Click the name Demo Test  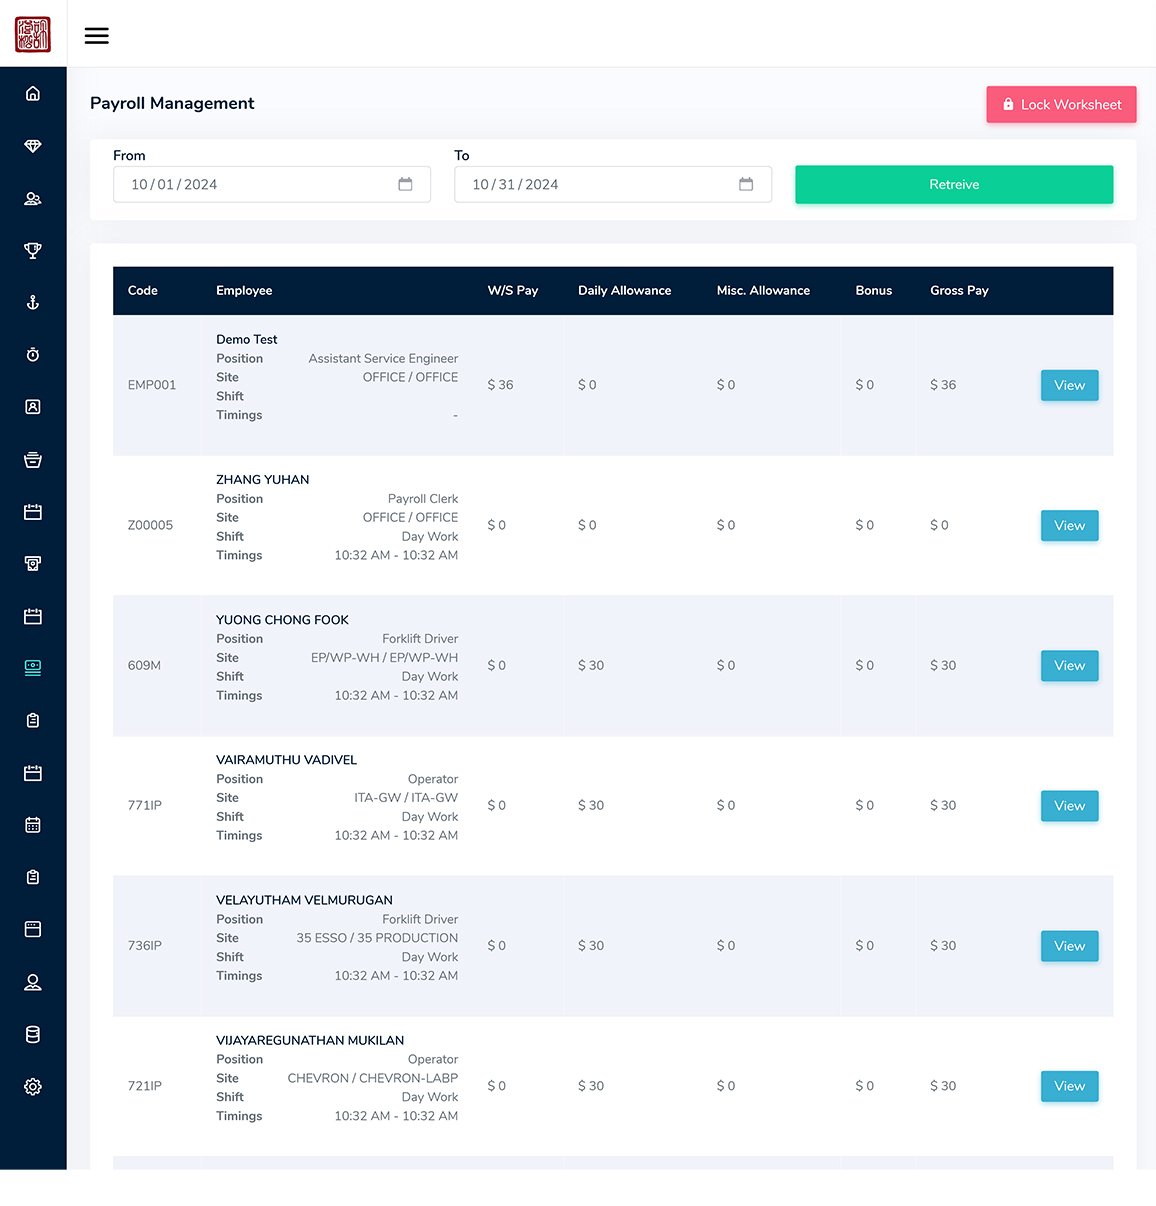(247, 339)
